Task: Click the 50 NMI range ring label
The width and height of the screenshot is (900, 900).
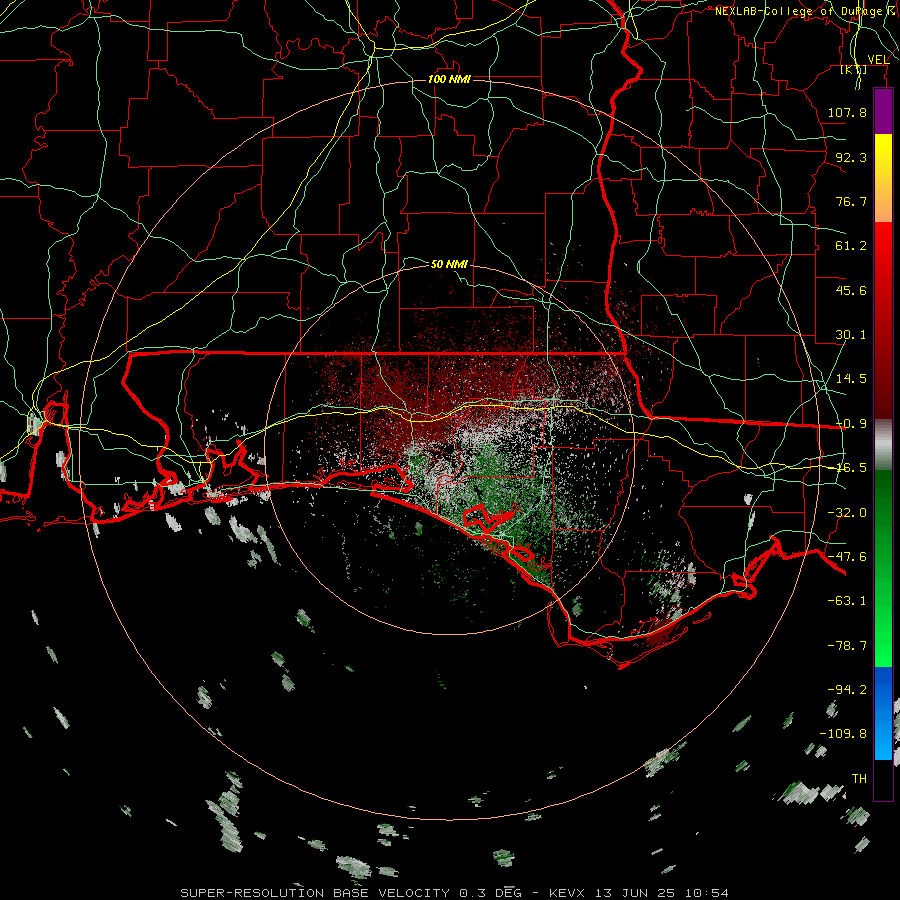Action: coord(449,264)
